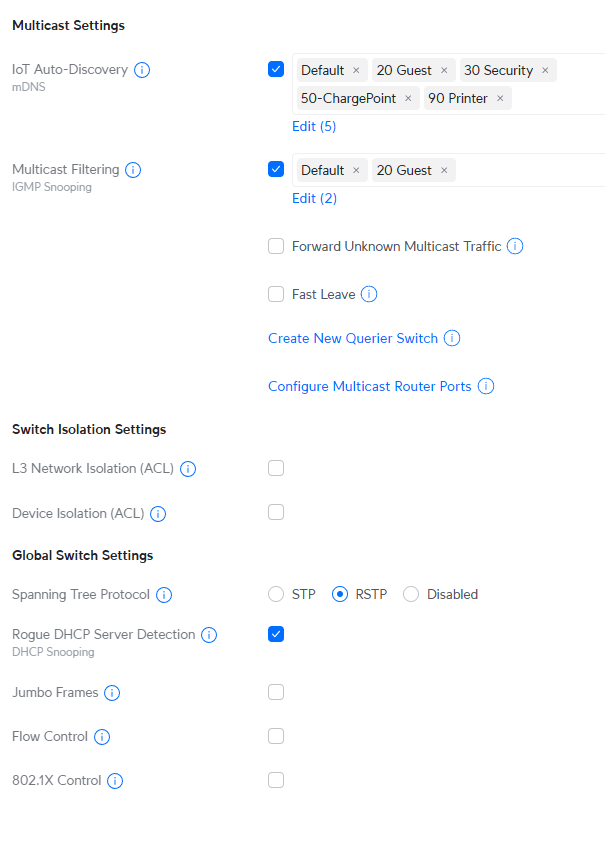Viewport: 605px width, 863px height.
Task: Remove the 30 Security network tag
Action: pos(545,71)
